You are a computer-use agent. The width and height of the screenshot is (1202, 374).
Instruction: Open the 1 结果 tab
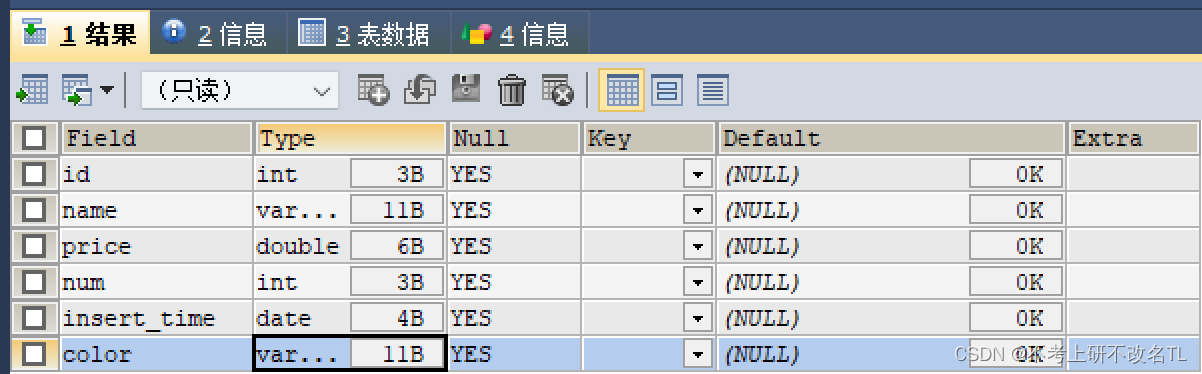pos(79,35)
